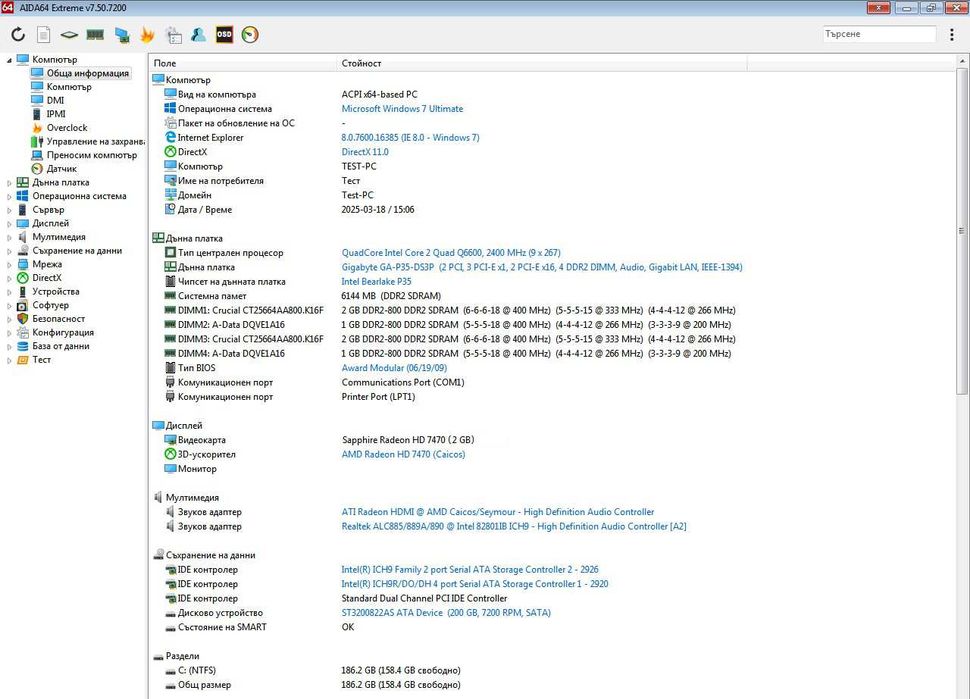Select the Софтуер tree item
Image resolution: width=970 pixels, height=699 pixels.
[51, 305]
